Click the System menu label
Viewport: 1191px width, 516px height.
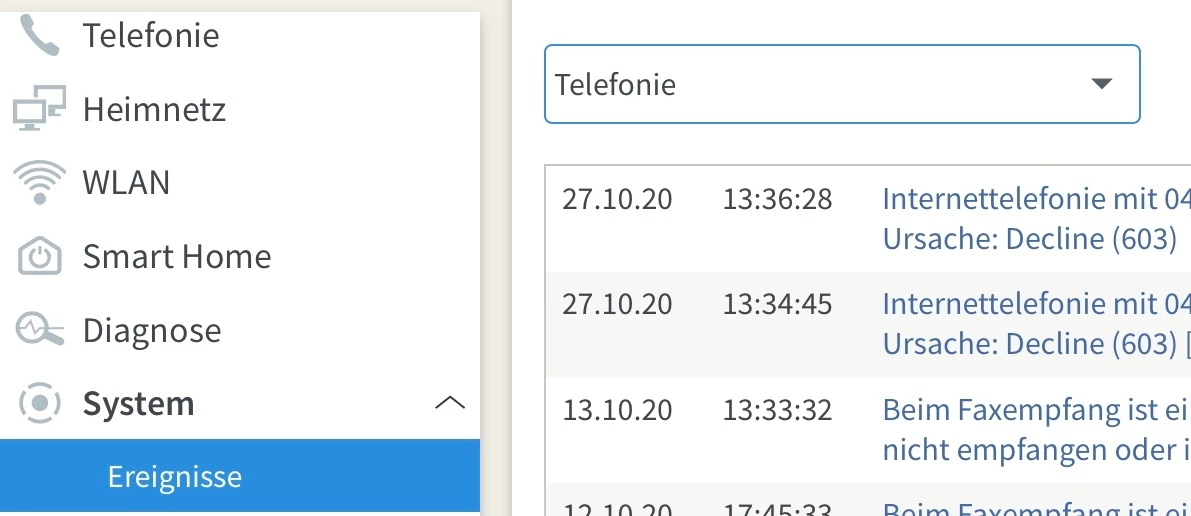[x=138, y=404]
